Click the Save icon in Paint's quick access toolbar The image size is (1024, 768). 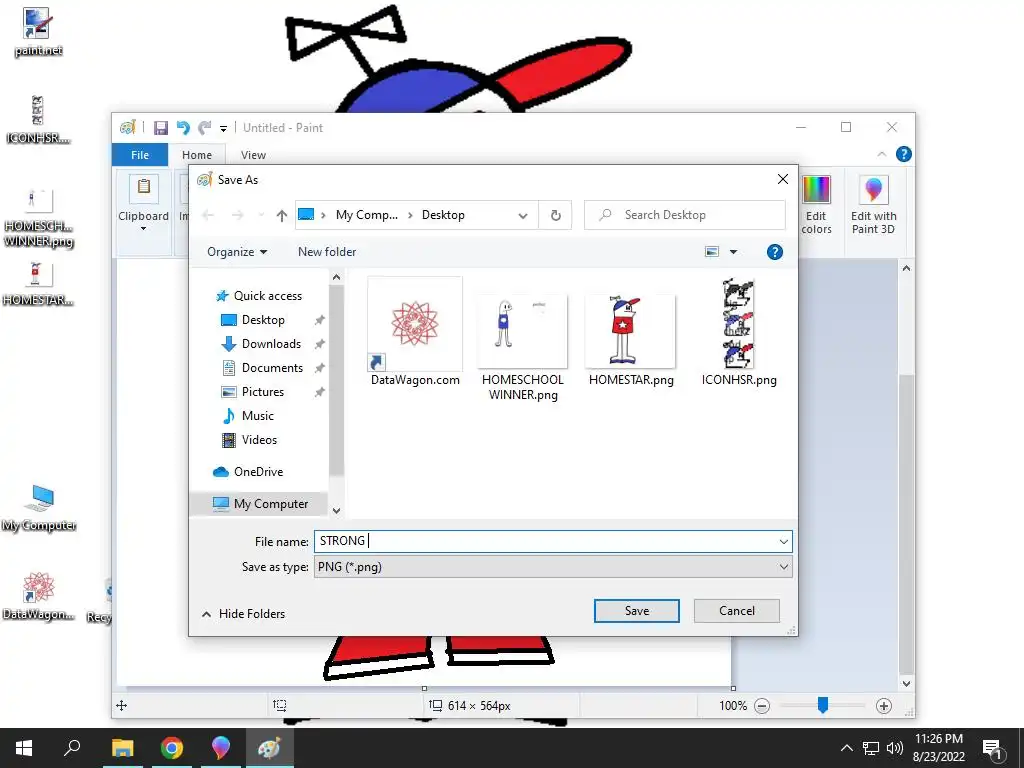pyautogui.click(x=161, y=128)
